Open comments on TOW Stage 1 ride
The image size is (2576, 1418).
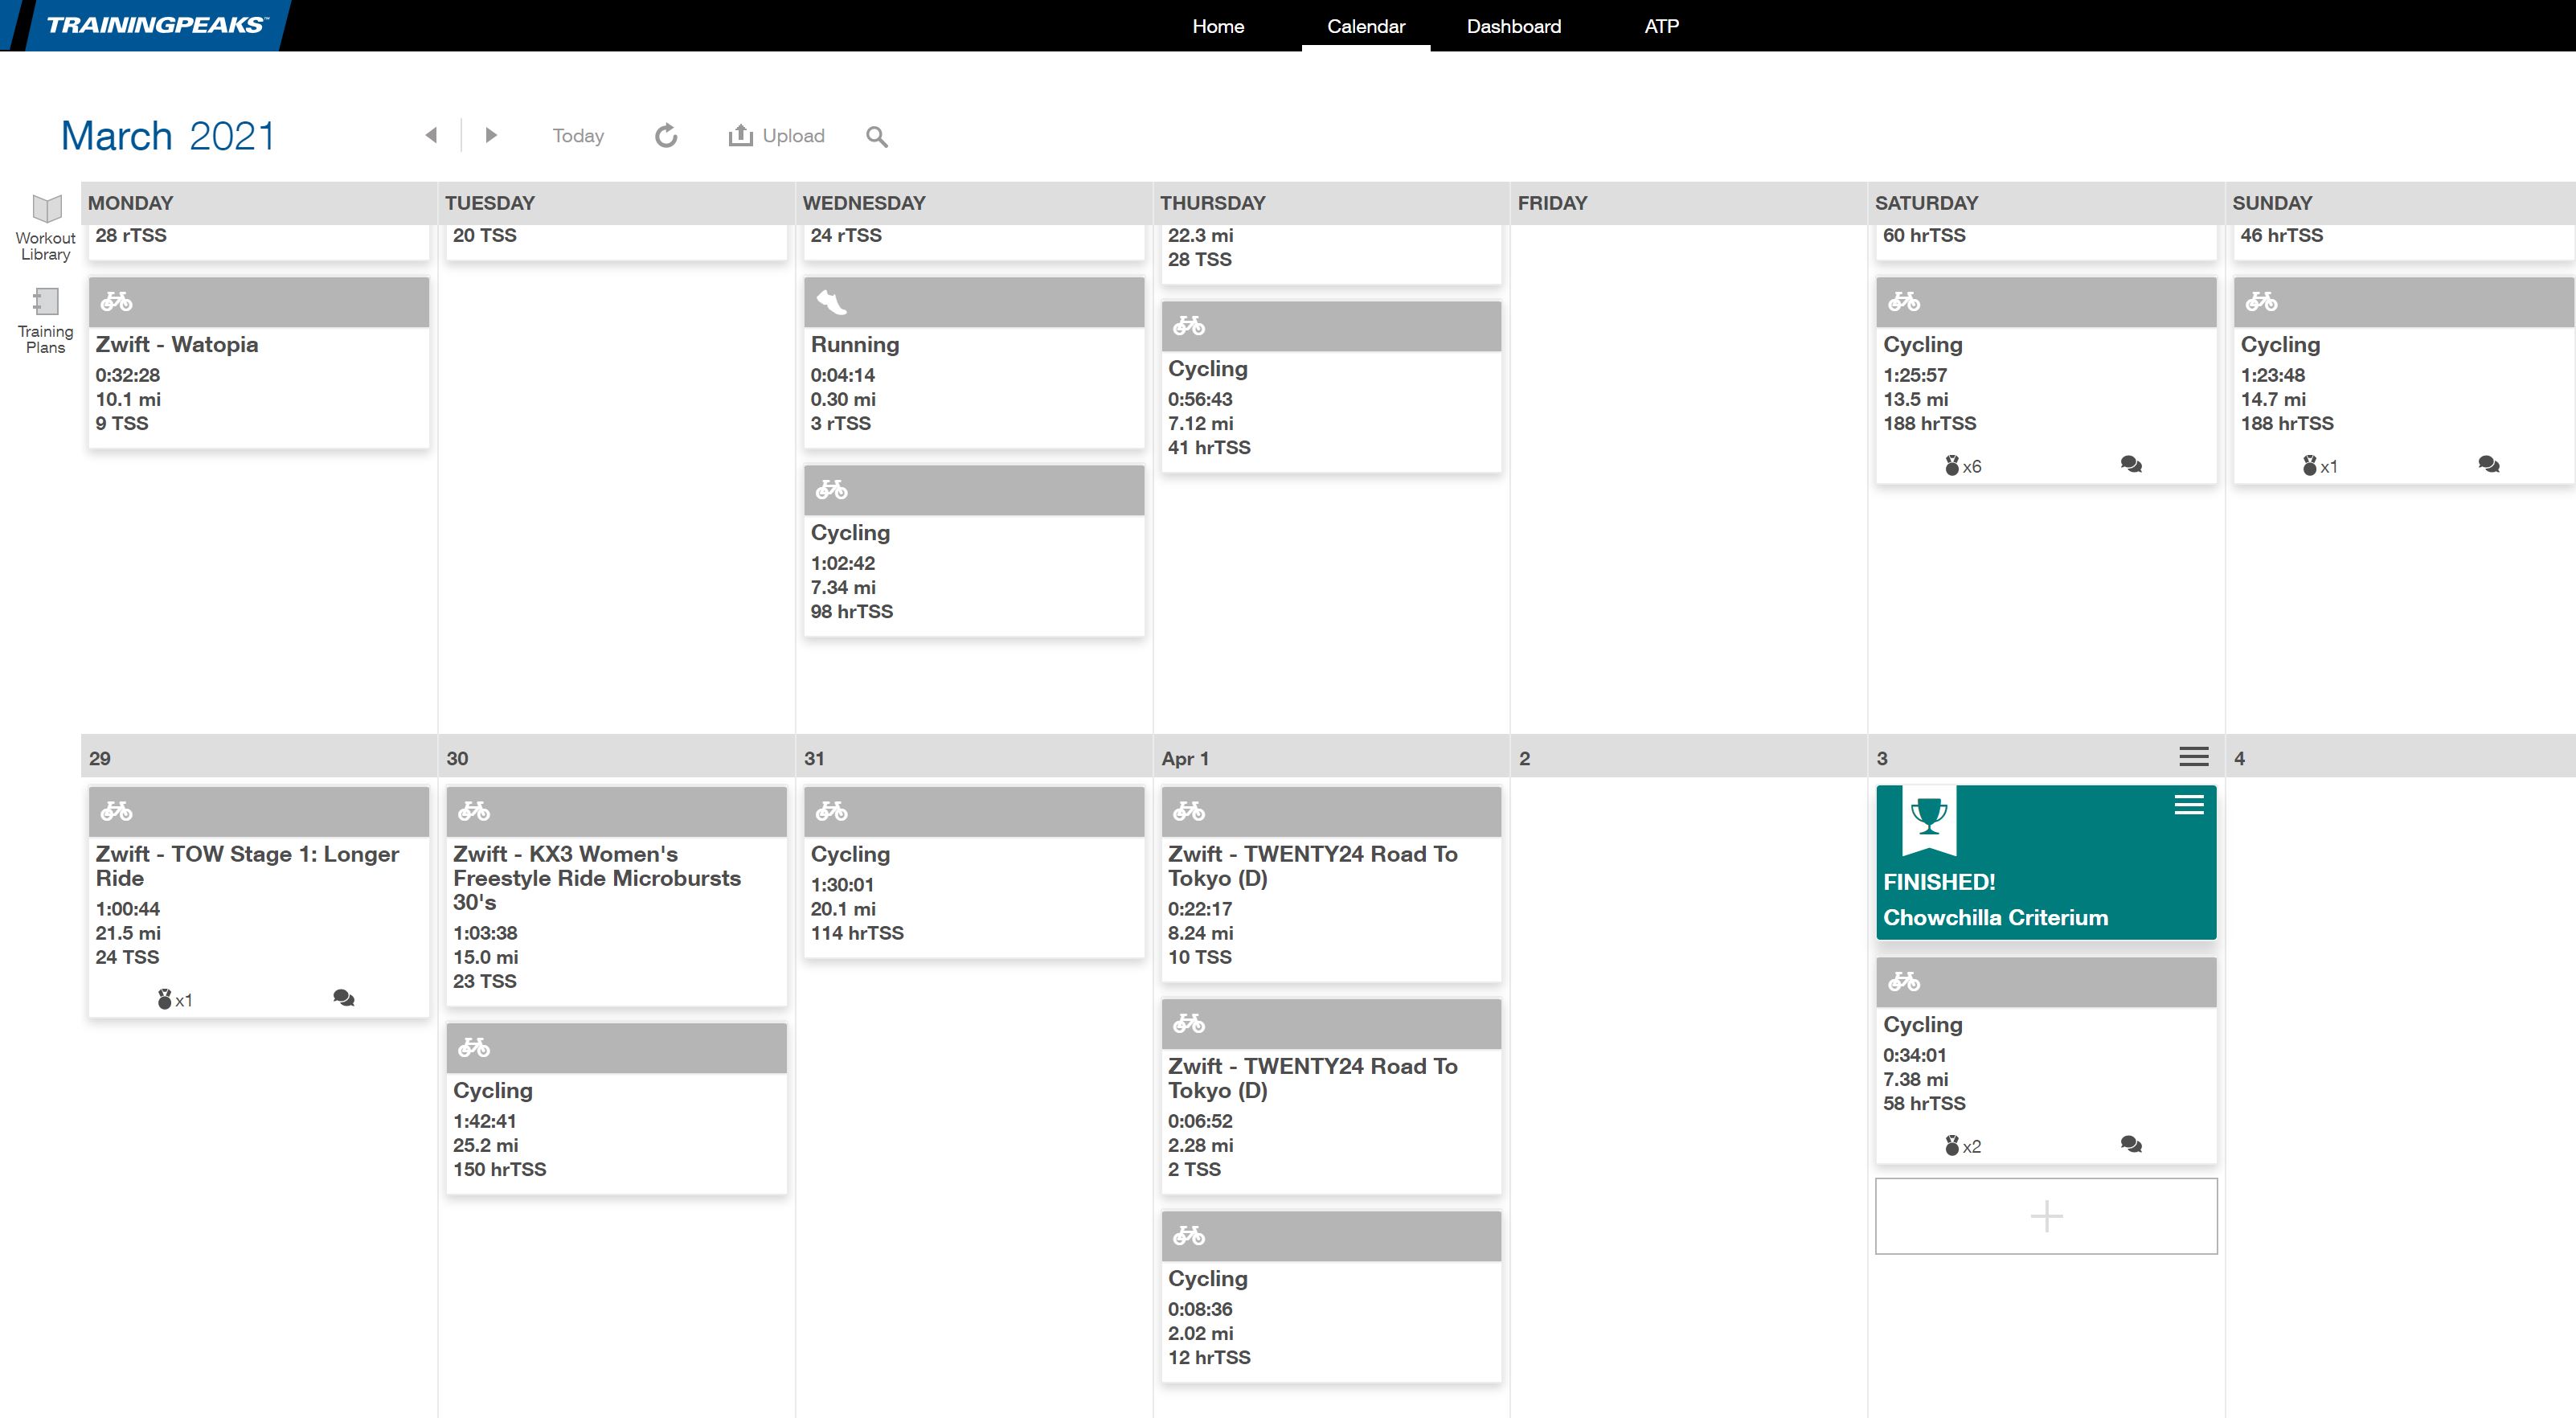click(x=344, y=999)
